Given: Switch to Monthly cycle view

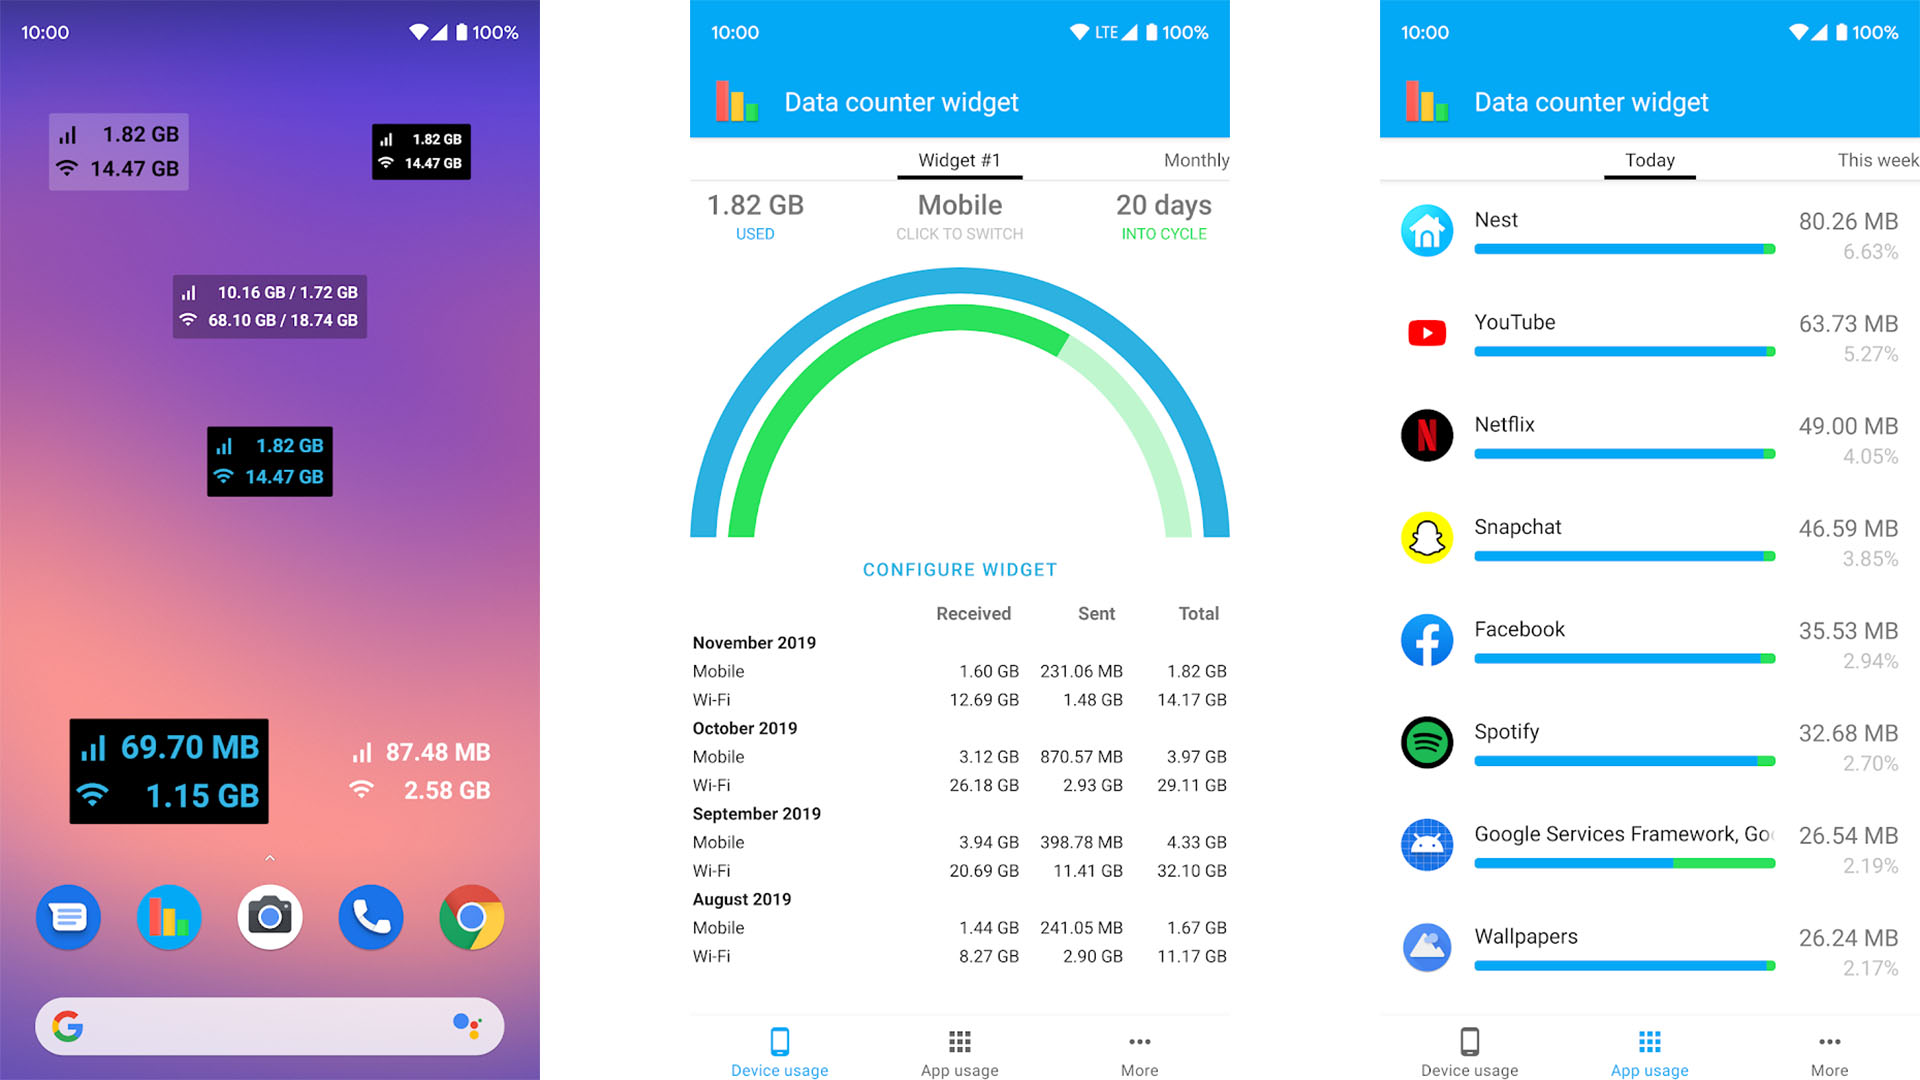Looking at the screenshot, I should [x=1193, y=162].
